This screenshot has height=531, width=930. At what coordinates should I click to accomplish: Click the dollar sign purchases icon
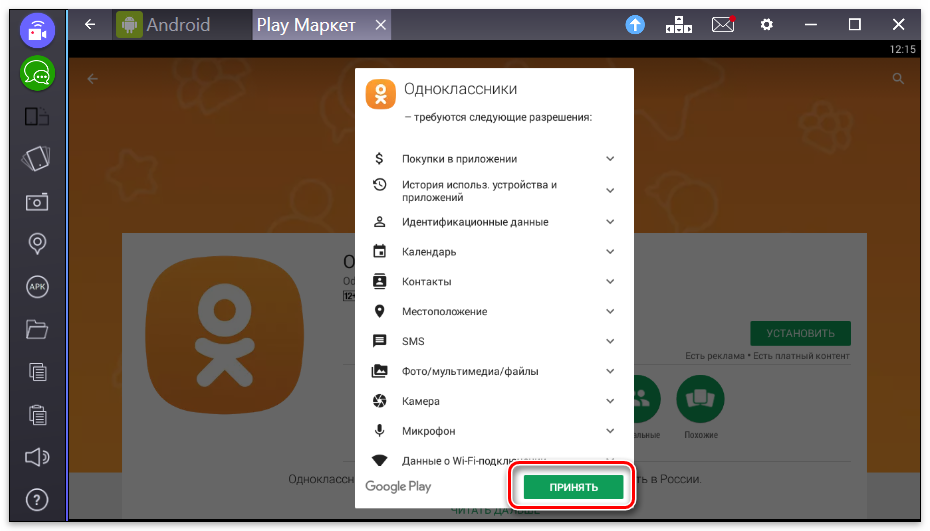click(x=379, y=158)
